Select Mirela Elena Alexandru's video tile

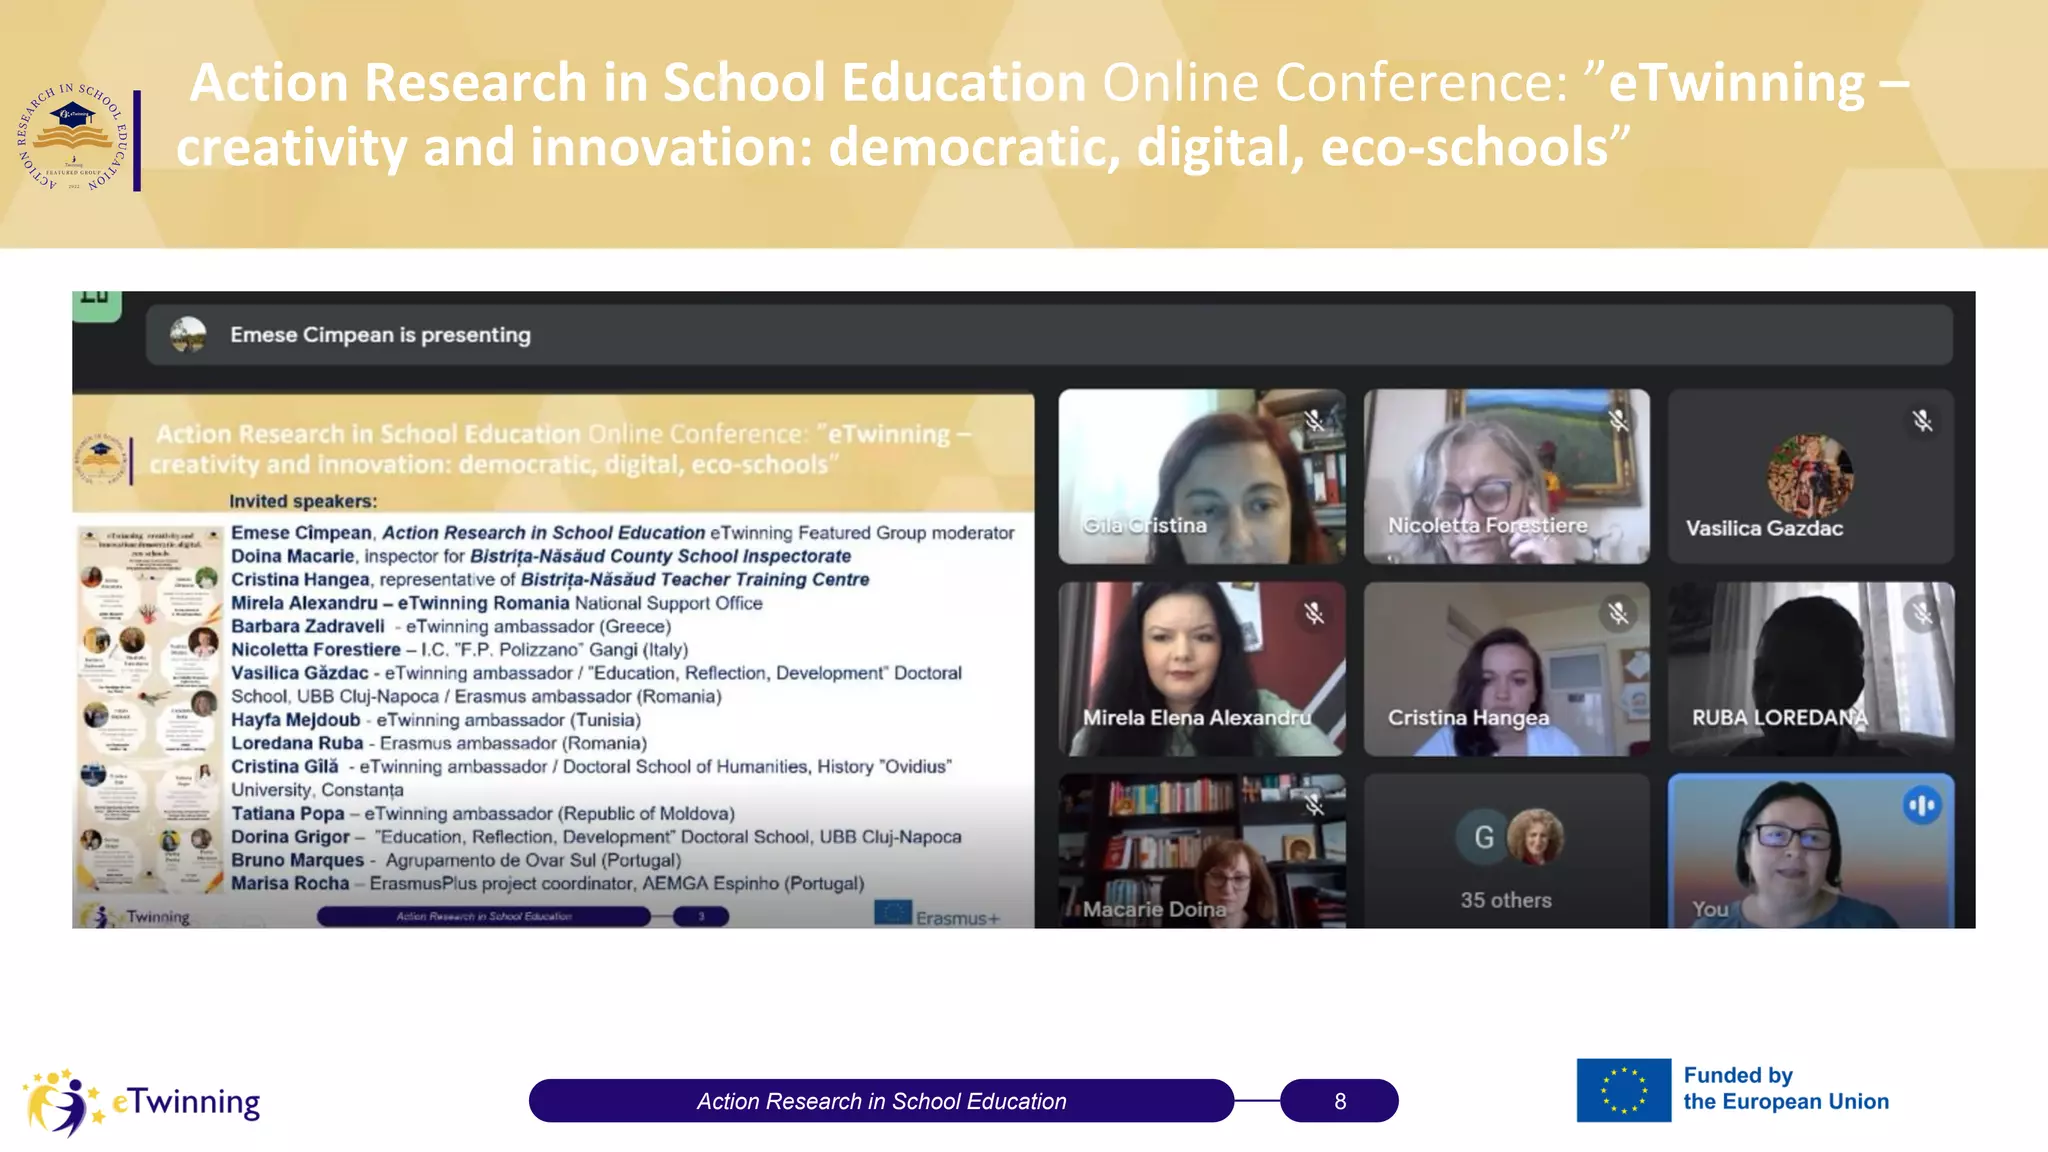point(1202,669)
